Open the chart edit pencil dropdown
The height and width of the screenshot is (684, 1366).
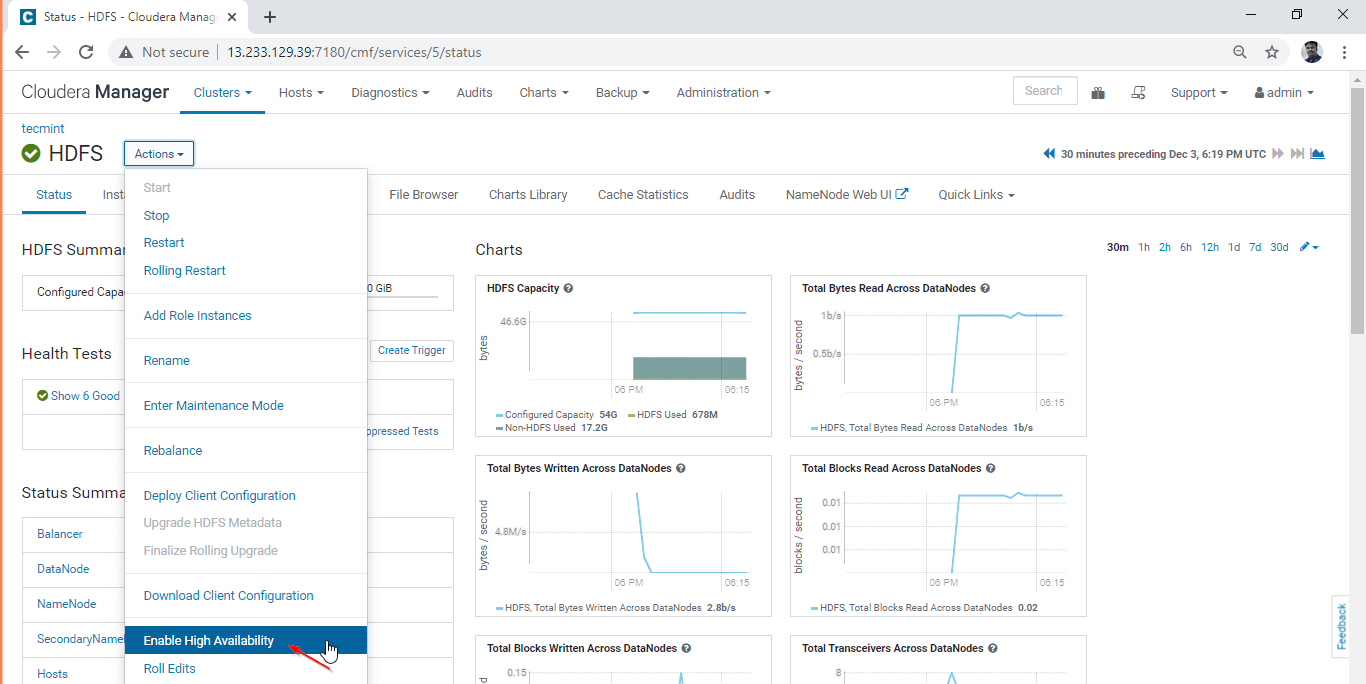(1309, 247)
